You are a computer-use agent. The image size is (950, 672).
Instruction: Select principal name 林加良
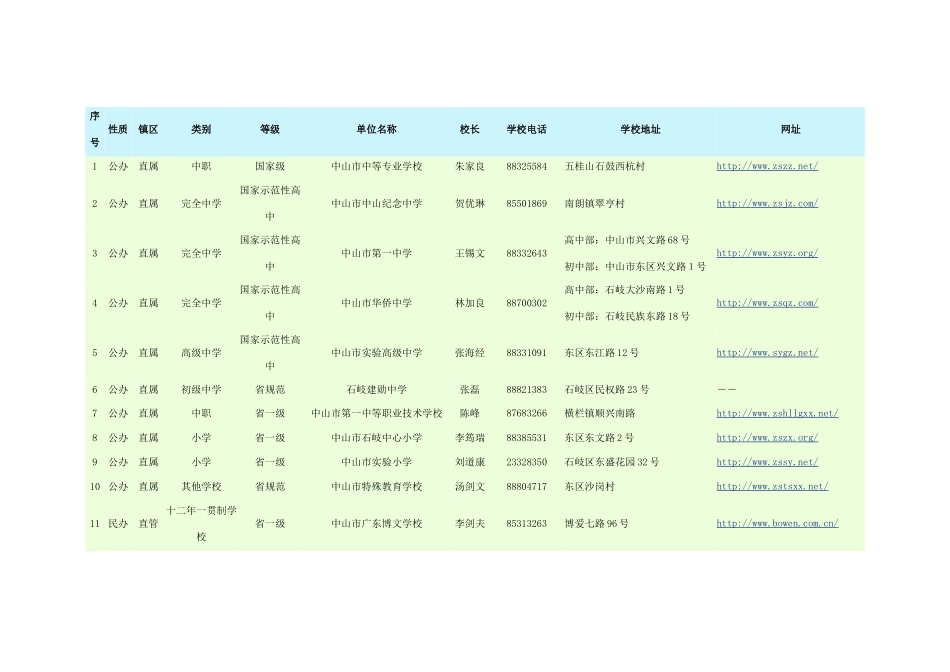(470, 303)
